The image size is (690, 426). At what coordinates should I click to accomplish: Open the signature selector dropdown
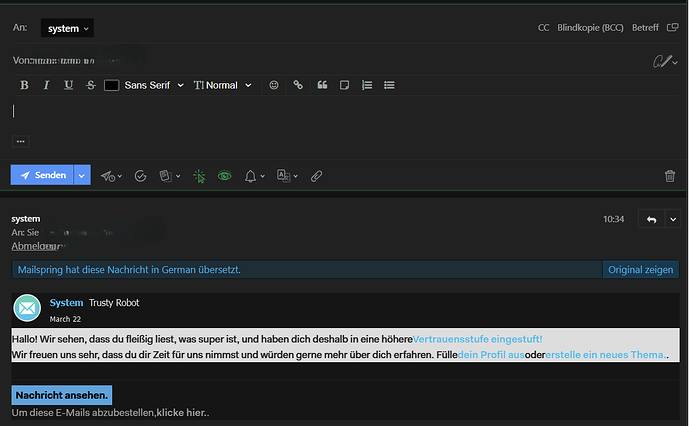click(661, 61)
